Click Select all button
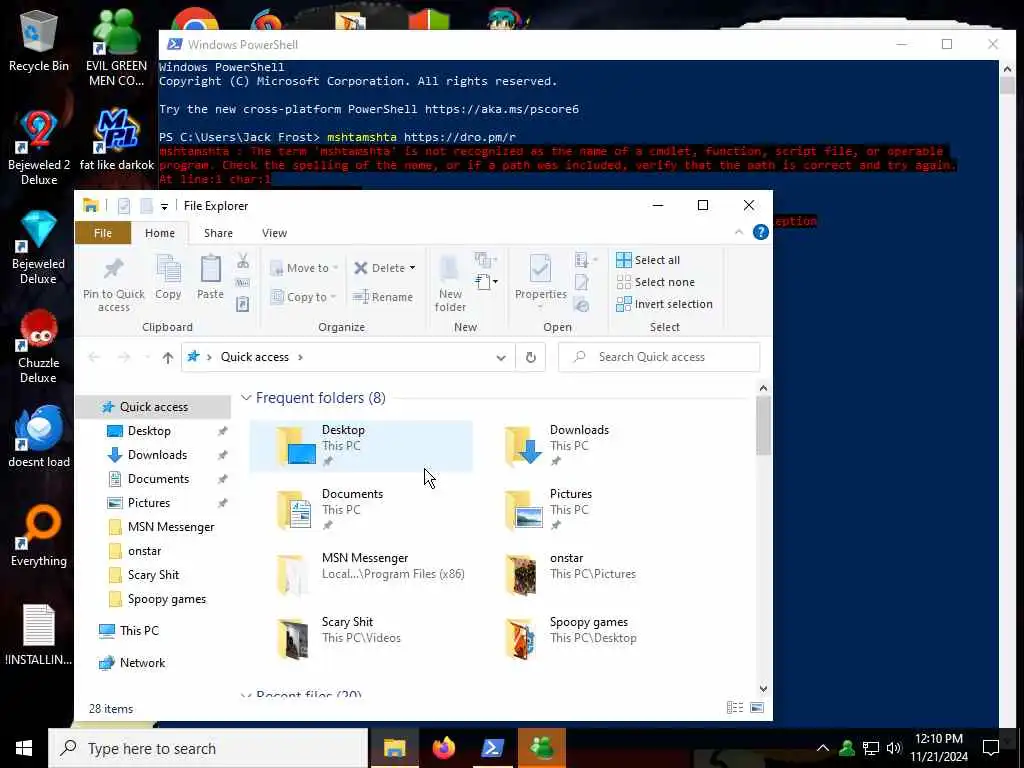The width and height of the screenshot is (1024, 768). 648,260
